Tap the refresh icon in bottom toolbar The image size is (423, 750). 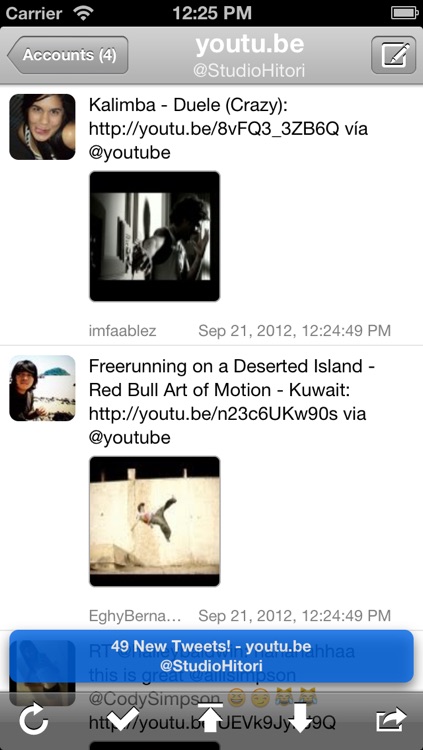click(33, 719)
